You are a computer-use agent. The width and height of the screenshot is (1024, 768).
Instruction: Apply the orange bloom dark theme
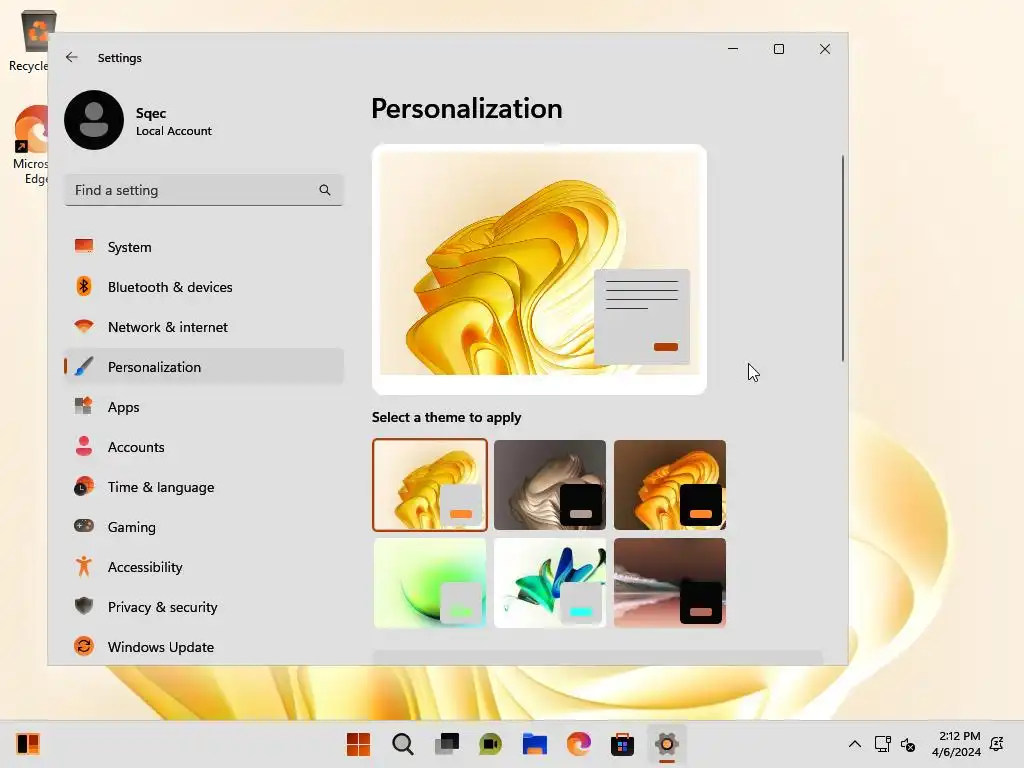(x=670, y=485)
